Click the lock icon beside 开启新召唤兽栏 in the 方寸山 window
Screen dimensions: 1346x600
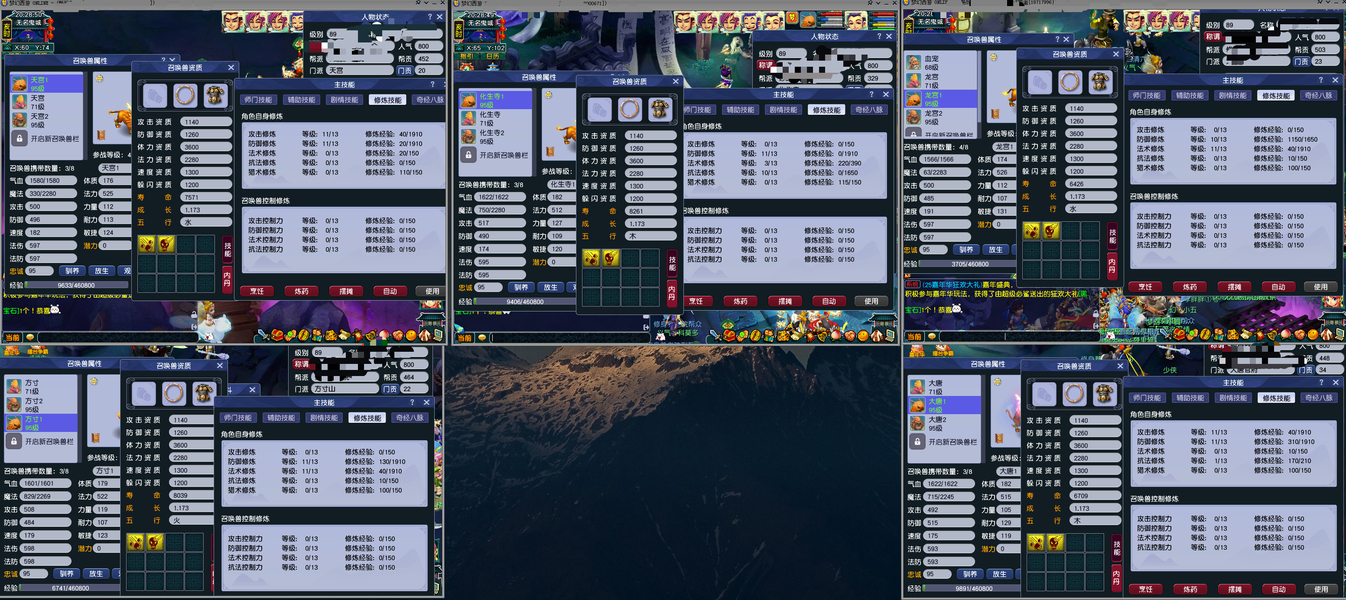click(12, 441)
